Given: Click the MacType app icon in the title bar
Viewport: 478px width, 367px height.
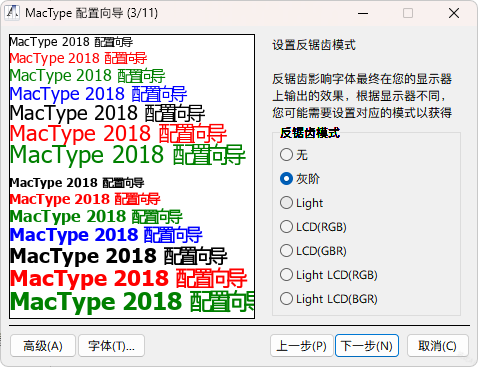Looking at the screenshot, I should click(x=12, y=13).
